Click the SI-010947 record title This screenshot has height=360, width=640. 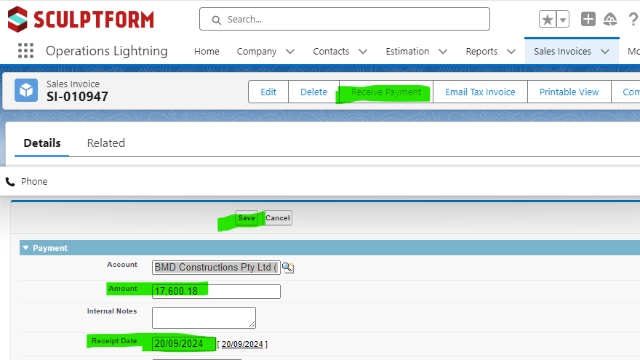click(77, 97)
